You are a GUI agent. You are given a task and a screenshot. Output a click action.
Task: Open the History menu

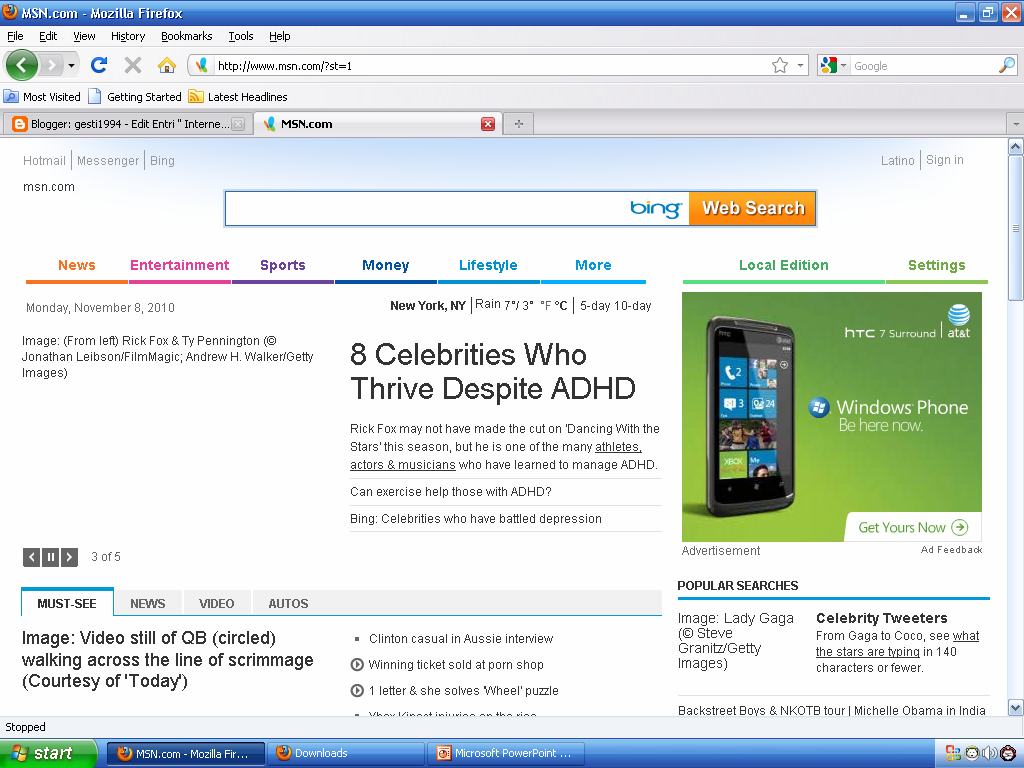[x=128, y=36]
